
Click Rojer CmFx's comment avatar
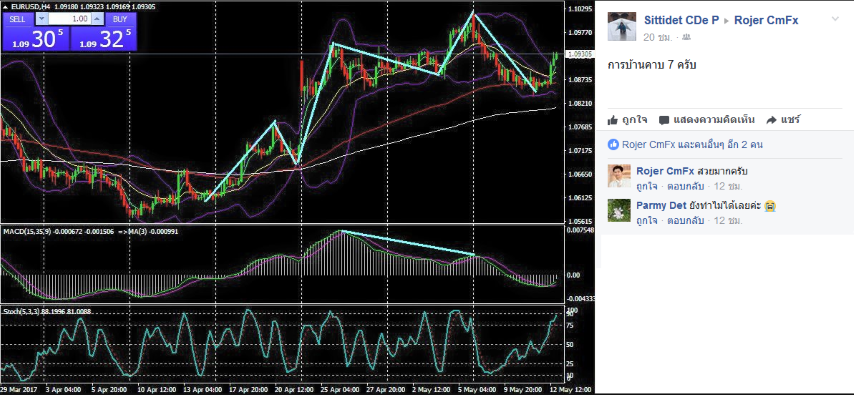click(619, 176)
